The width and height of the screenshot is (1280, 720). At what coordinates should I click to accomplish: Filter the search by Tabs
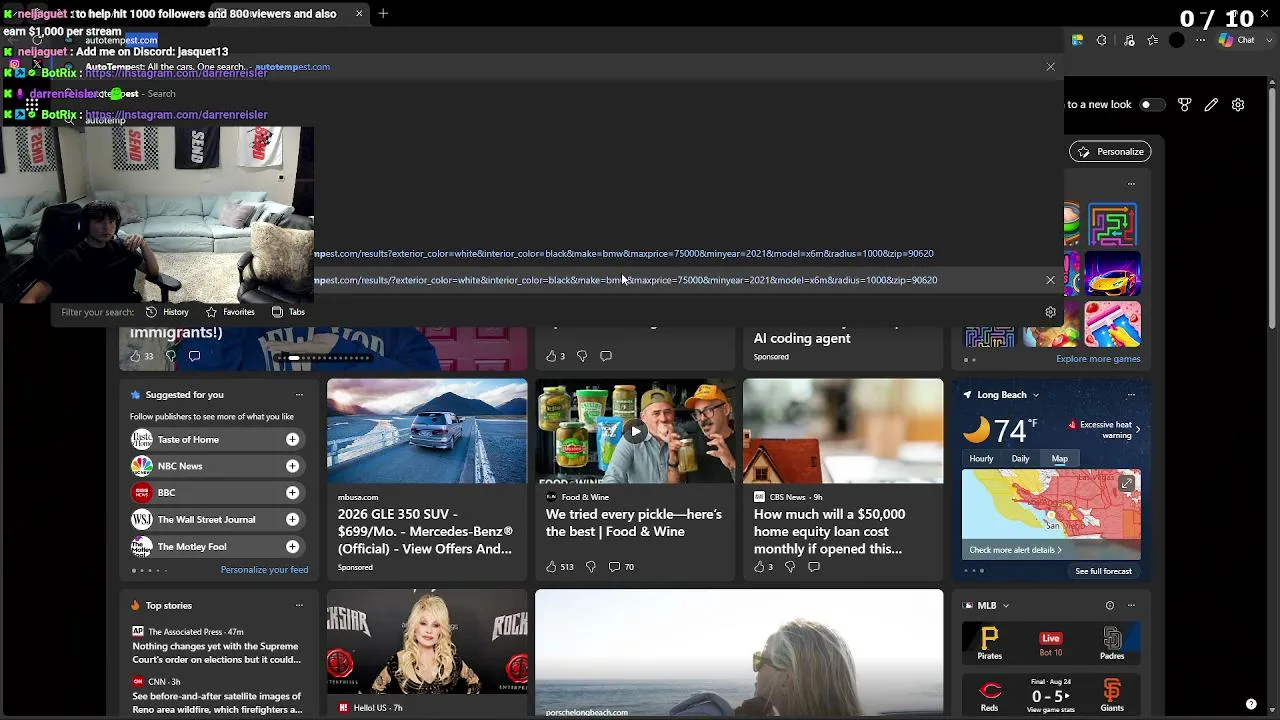[x=288, y=312]
